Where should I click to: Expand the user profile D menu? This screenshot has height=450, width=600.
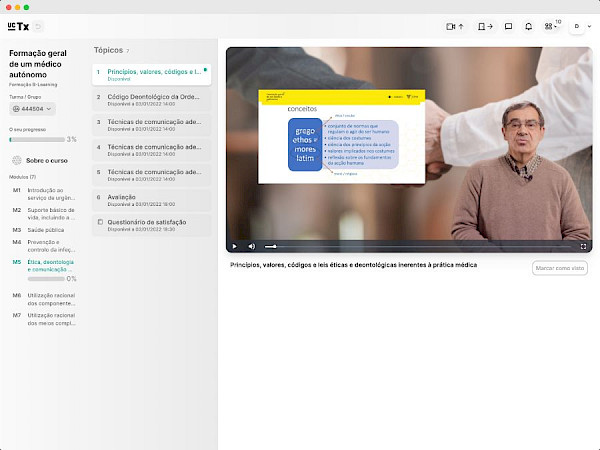579,26
